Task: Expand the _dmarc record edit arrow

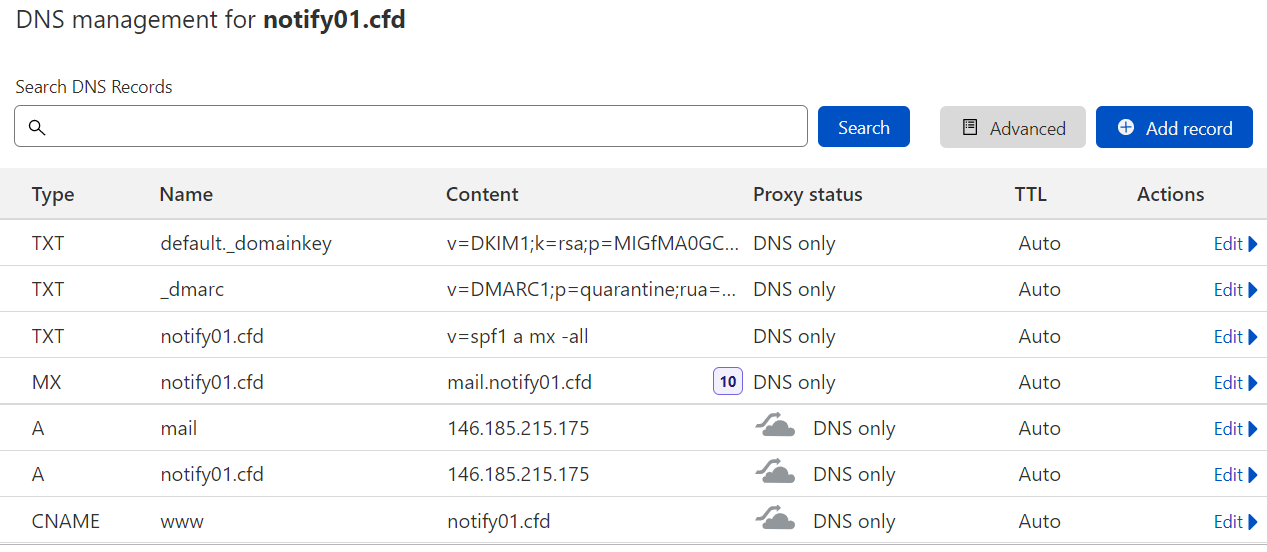Action: point(1253,290)
